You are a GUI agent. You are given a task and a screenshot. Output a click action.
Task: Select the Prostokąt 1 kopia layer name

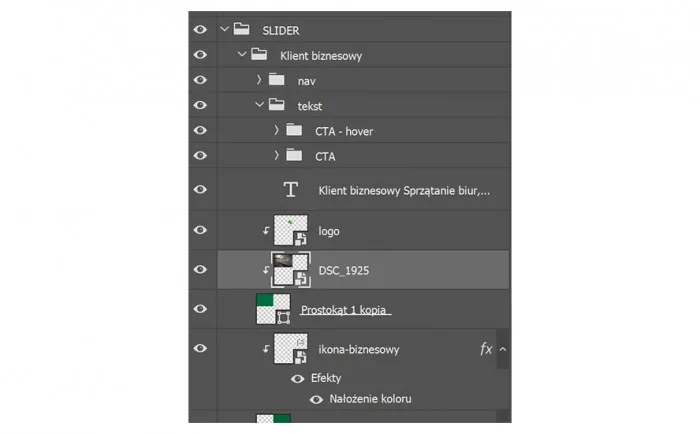coord(345,310)
